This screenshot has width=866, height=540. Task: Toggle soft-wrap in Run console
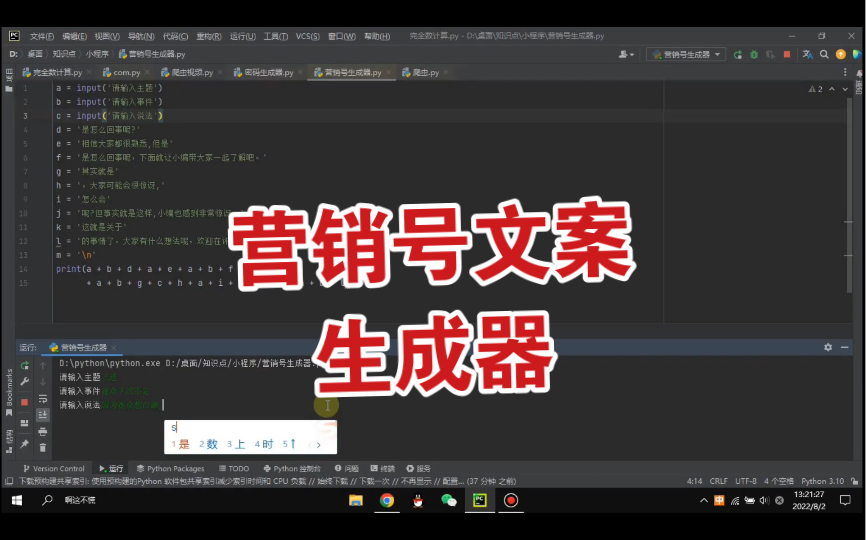43,399
